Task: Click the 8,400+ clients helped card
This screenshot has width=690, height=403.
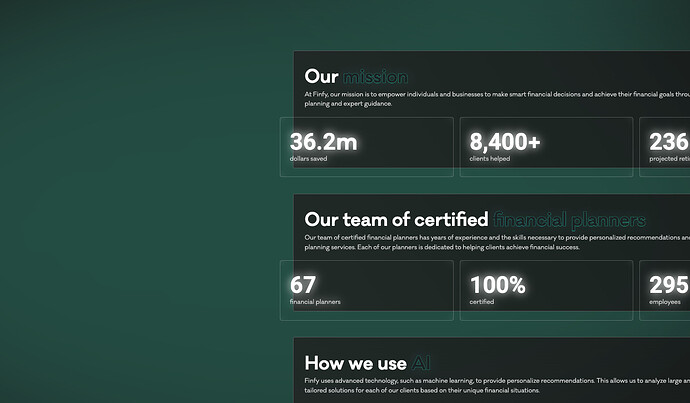Action: point(547,147)
